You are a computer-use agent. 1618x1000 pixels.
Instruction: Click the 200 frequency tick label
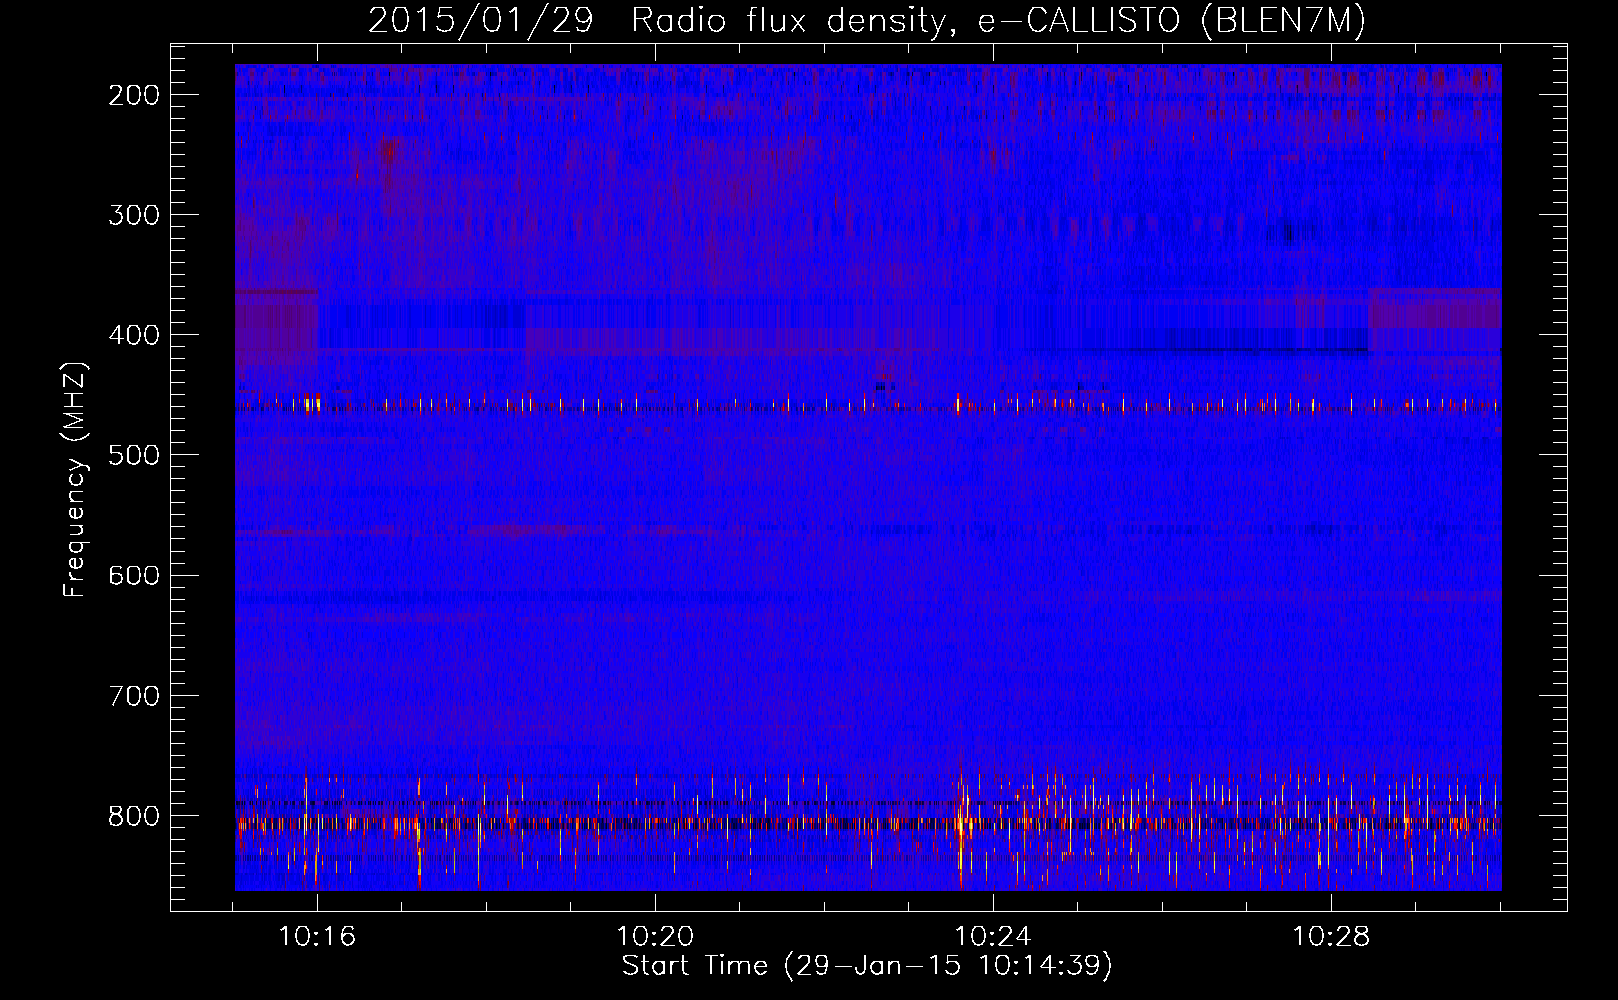(134, 95)
